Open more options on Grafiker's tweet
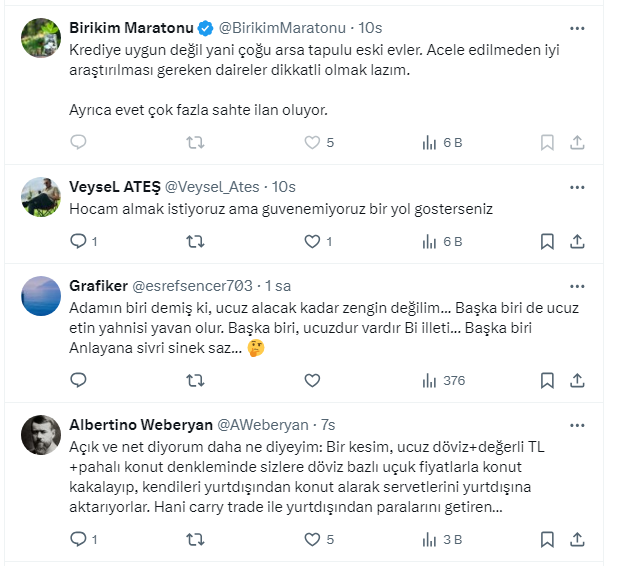The width and height of the screenshot is (630, 566). coord(578,285)
